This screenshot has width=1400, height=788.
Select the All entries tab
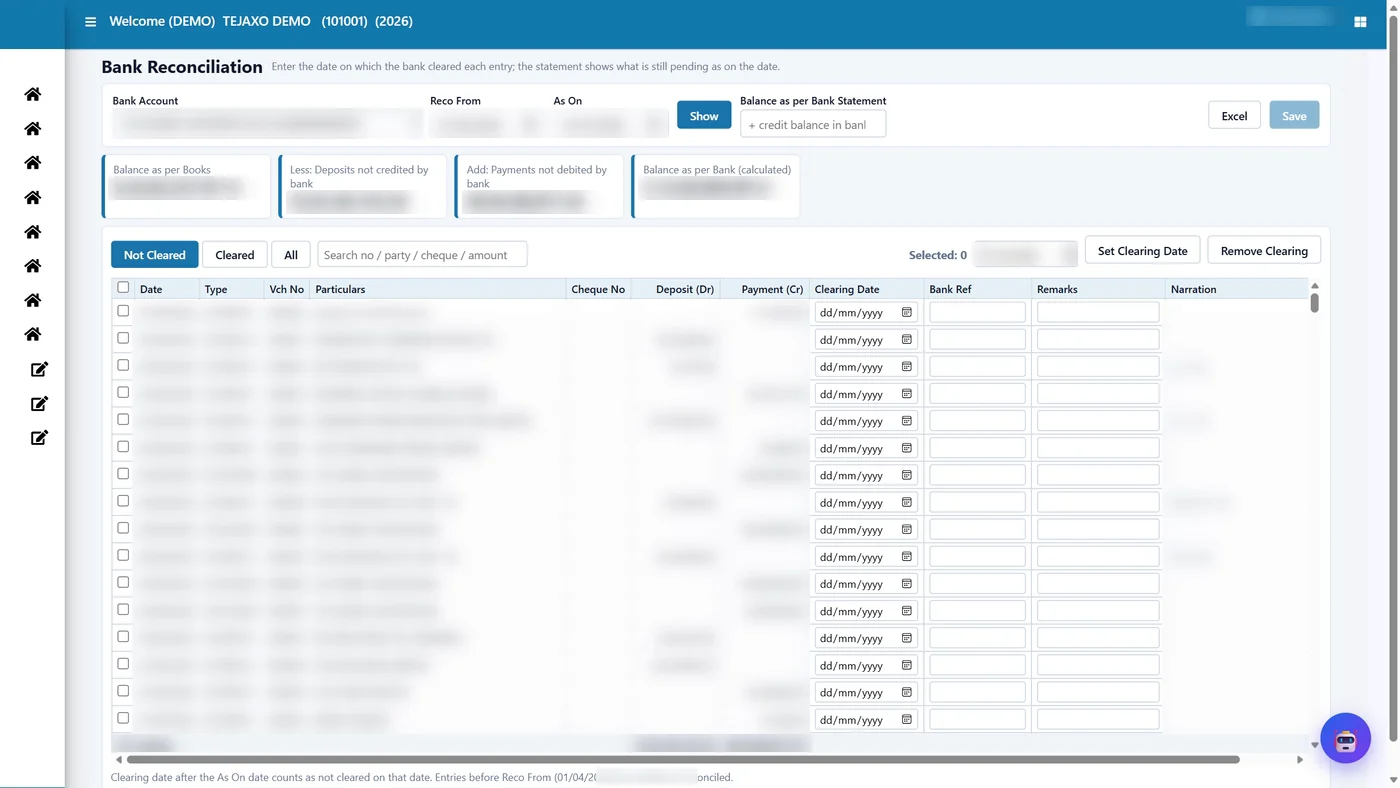(291, 255)
